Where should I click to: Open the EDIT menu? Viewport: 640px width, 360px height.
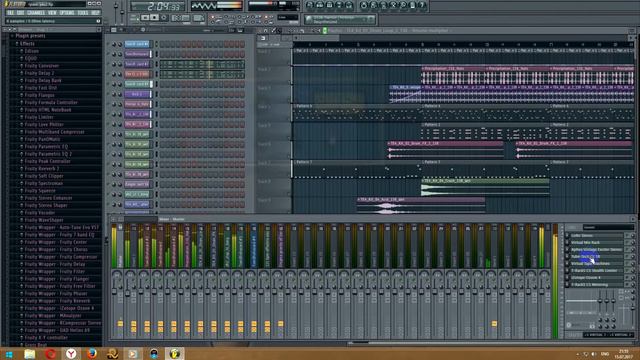pos(20,13)
